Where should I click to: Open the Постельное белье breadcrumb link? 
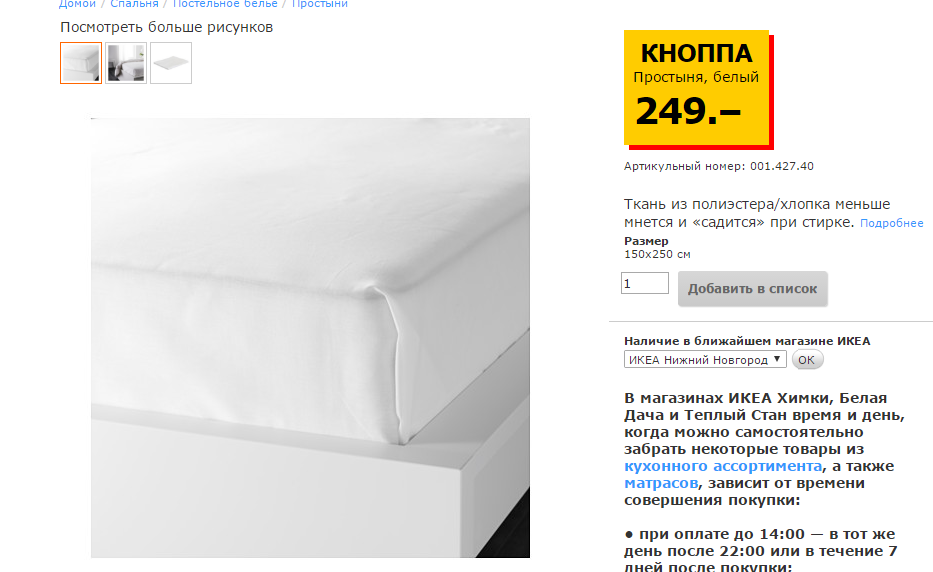click(x=225, y=4)
